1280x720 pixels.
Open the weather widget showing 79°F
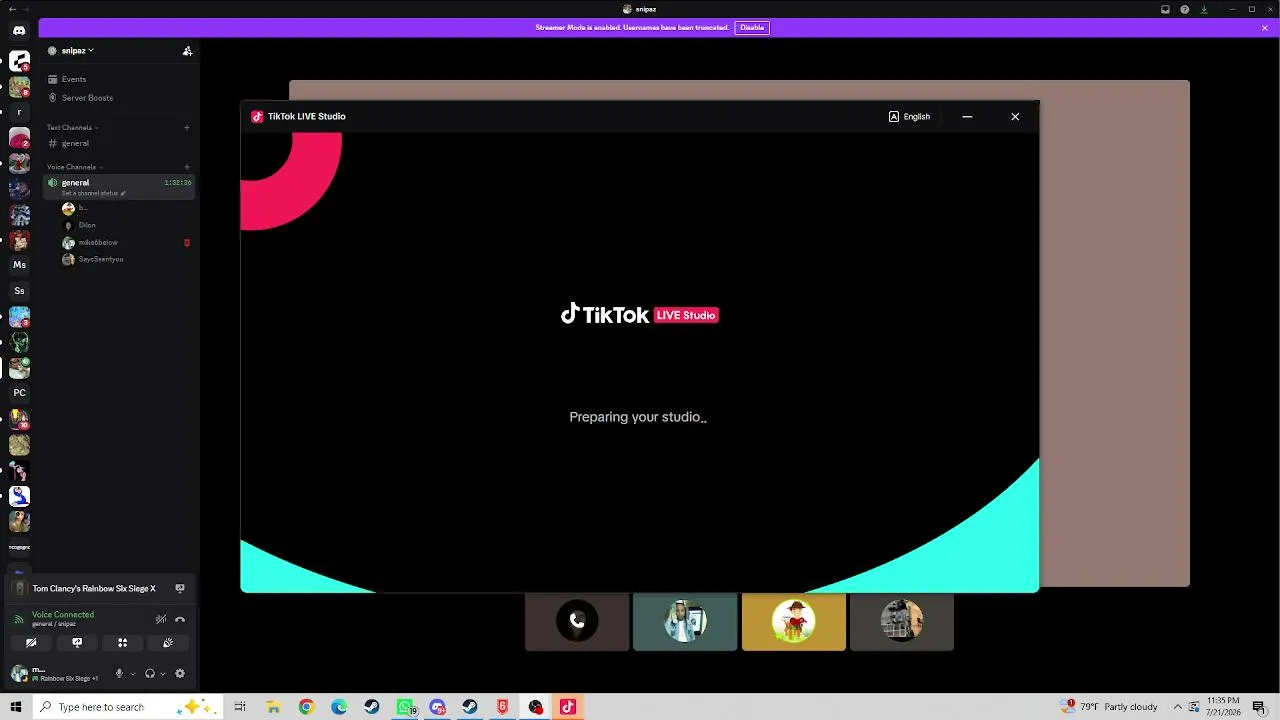click(1110, 707)
